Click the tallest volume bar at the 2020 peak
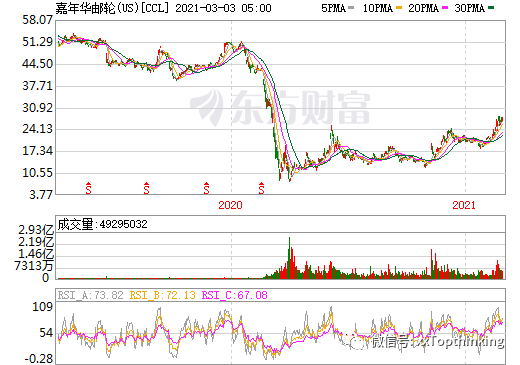The width and height of the screenshot is (520, 365). pyautogui.click(x=289, y=258)
